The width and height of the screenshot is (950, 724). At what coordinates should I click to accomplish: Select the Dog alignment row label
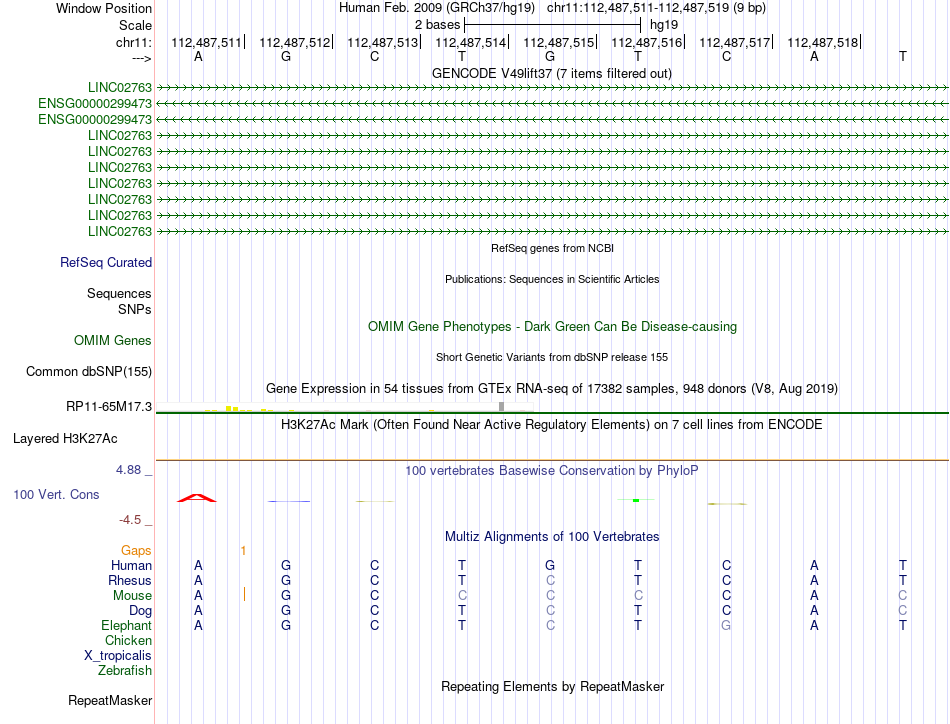click(x=140, y=611)
